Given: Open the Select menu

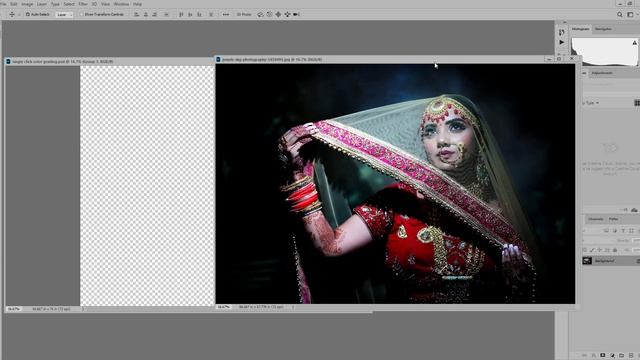Looking at the screenshot, I should point(69,4).
